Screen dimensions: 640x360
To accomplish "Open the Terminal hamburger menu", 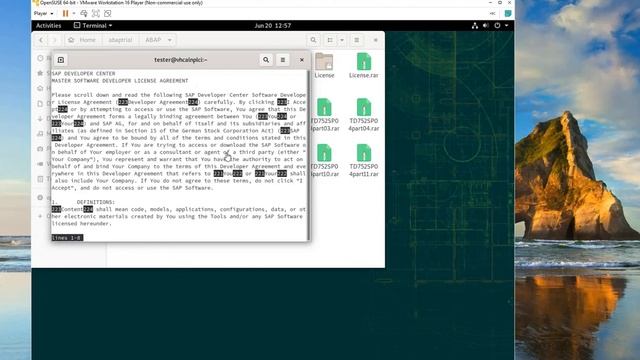I will (282, 60).
